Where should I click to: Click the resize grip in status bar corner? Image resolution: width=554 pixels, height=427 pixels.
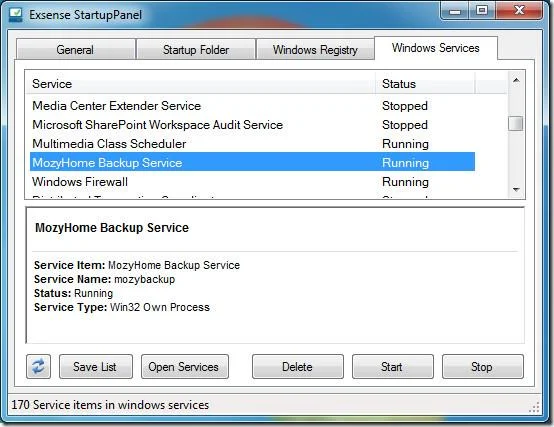[x=534, y=407]
